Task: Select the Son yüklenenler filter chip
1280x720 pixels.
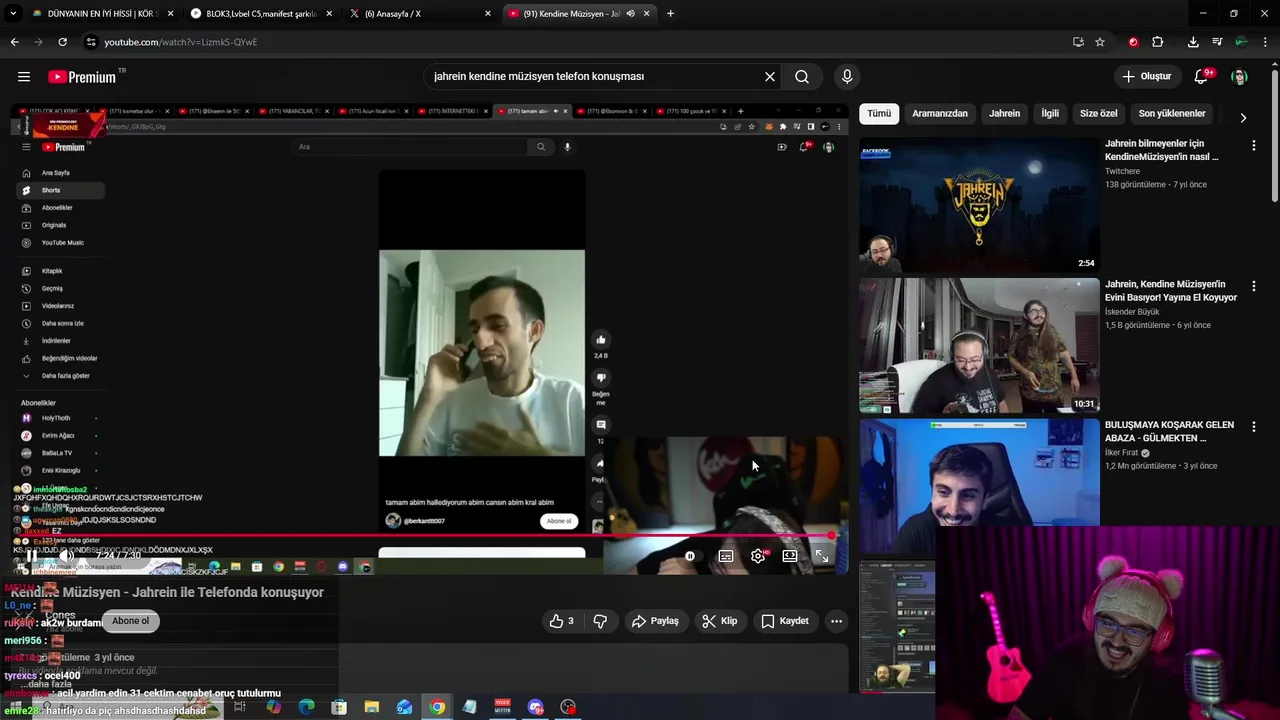Action: click(x=1172, y=113)
